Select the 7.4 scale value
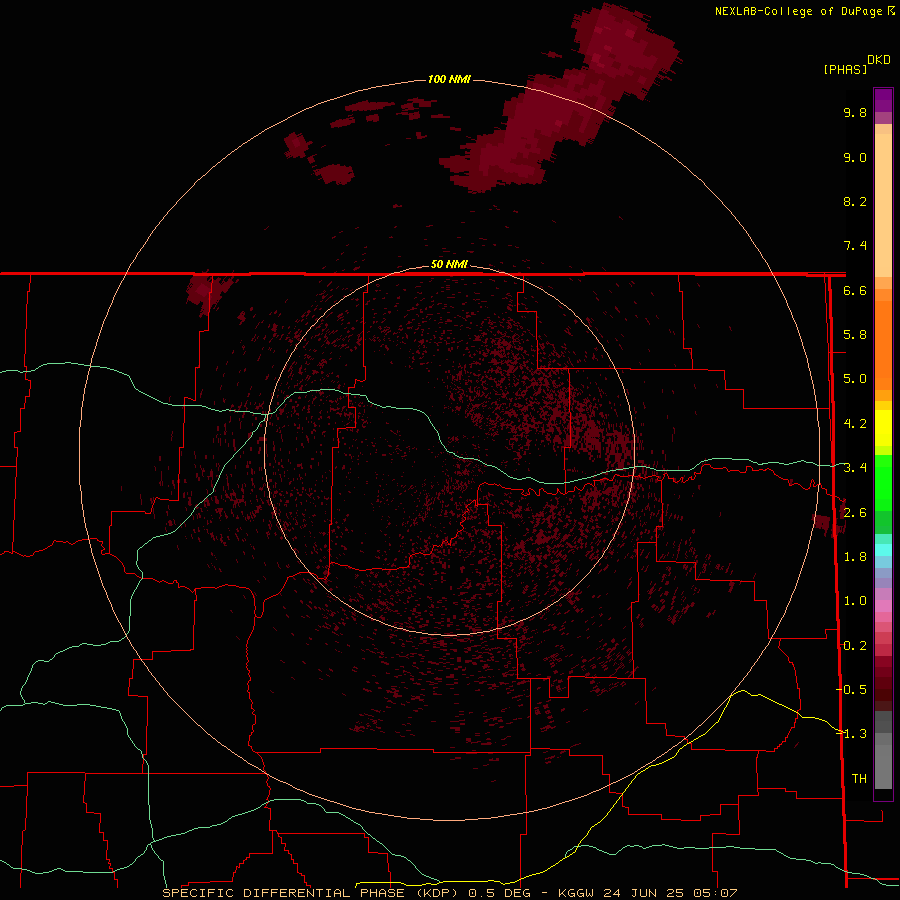This screenshot has height=900, width=900. (x=855, y=246)
